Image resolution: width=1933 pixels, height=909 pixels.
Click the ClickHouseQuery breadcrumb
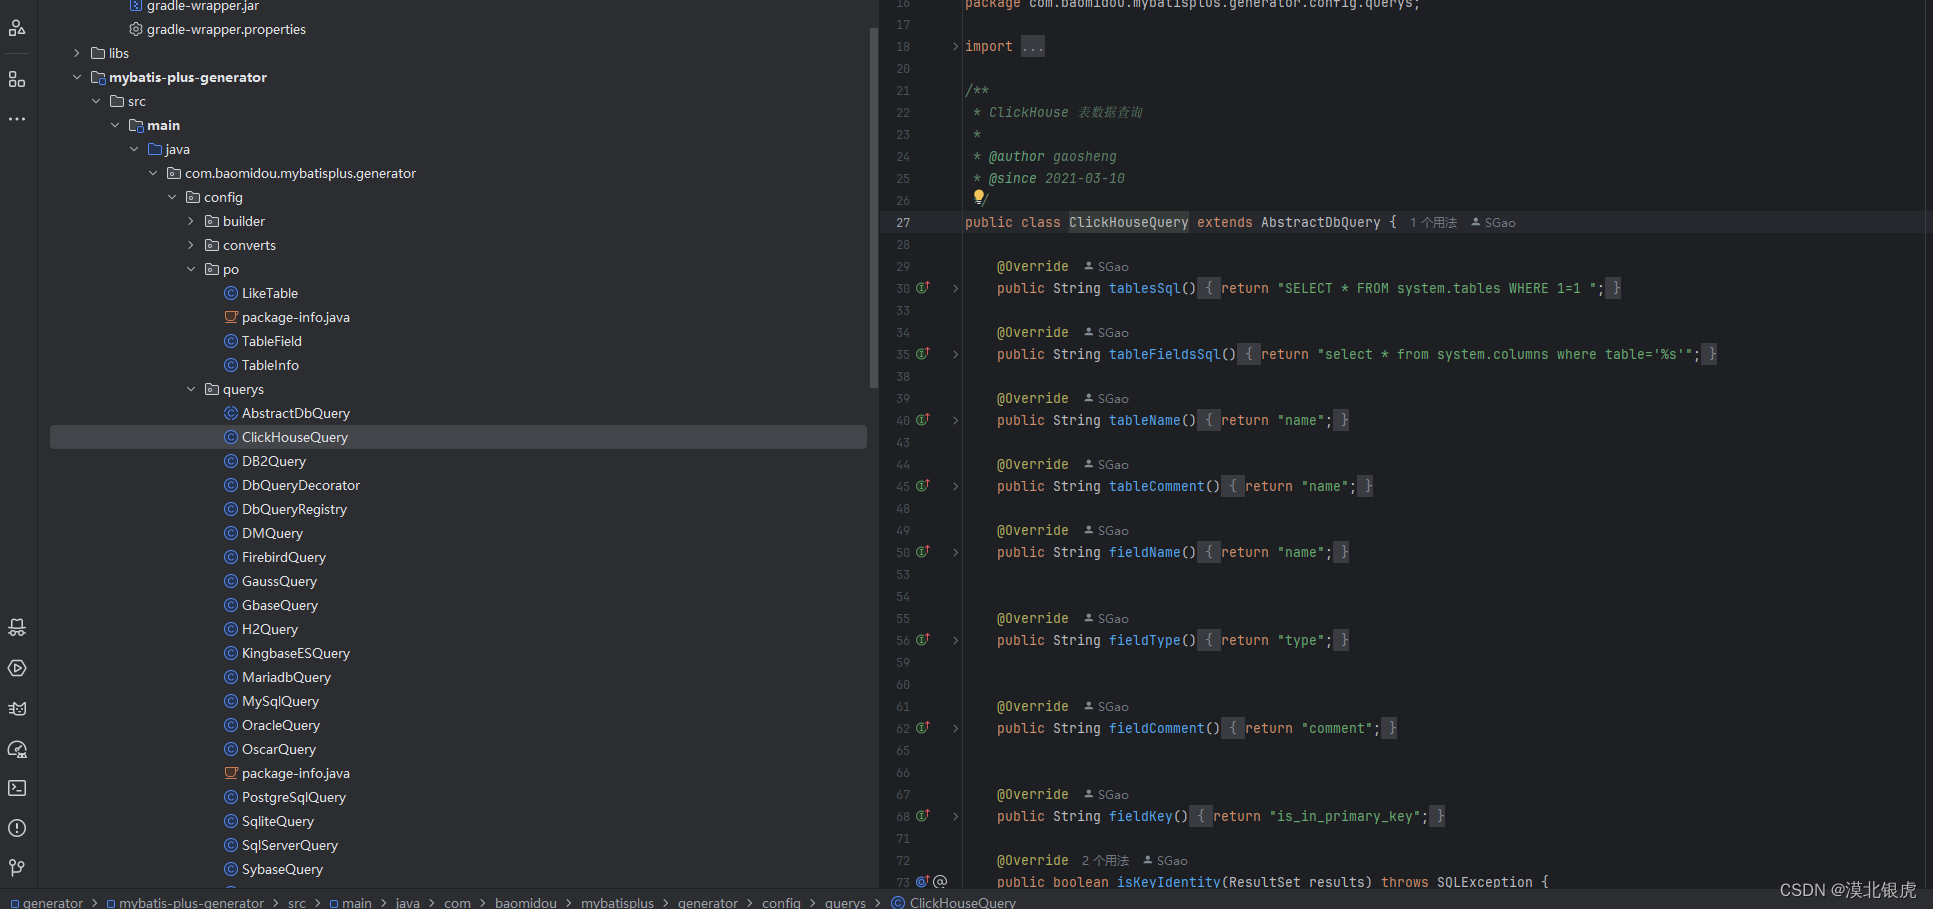tap(953, 902)
